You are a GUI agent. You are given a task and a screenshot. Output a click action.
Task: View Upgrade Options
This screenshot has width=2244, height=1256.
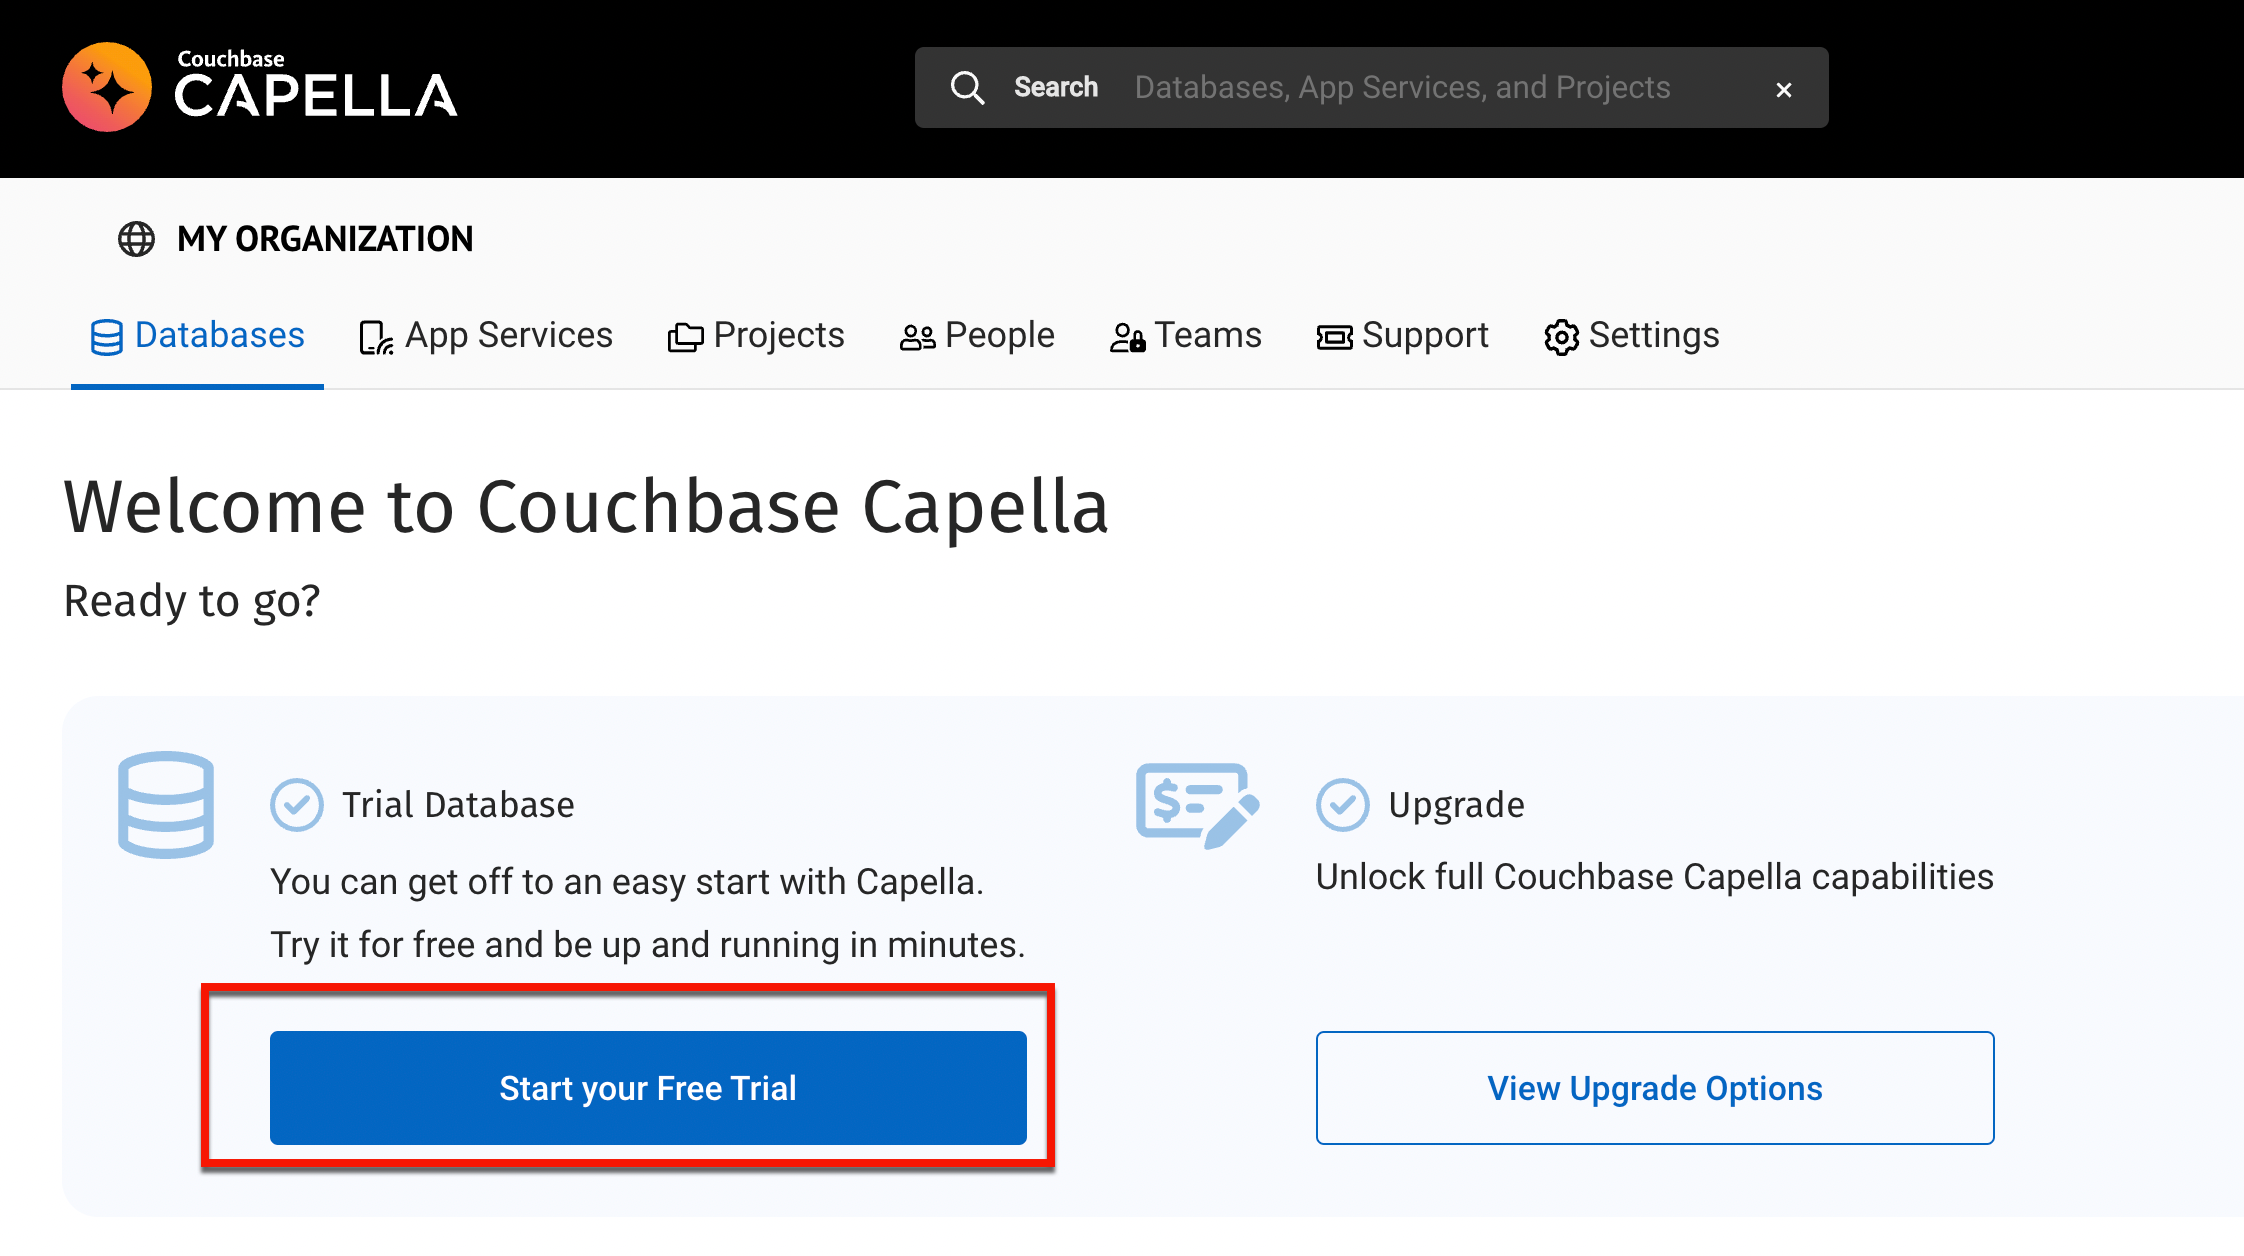[1655, 1088]
